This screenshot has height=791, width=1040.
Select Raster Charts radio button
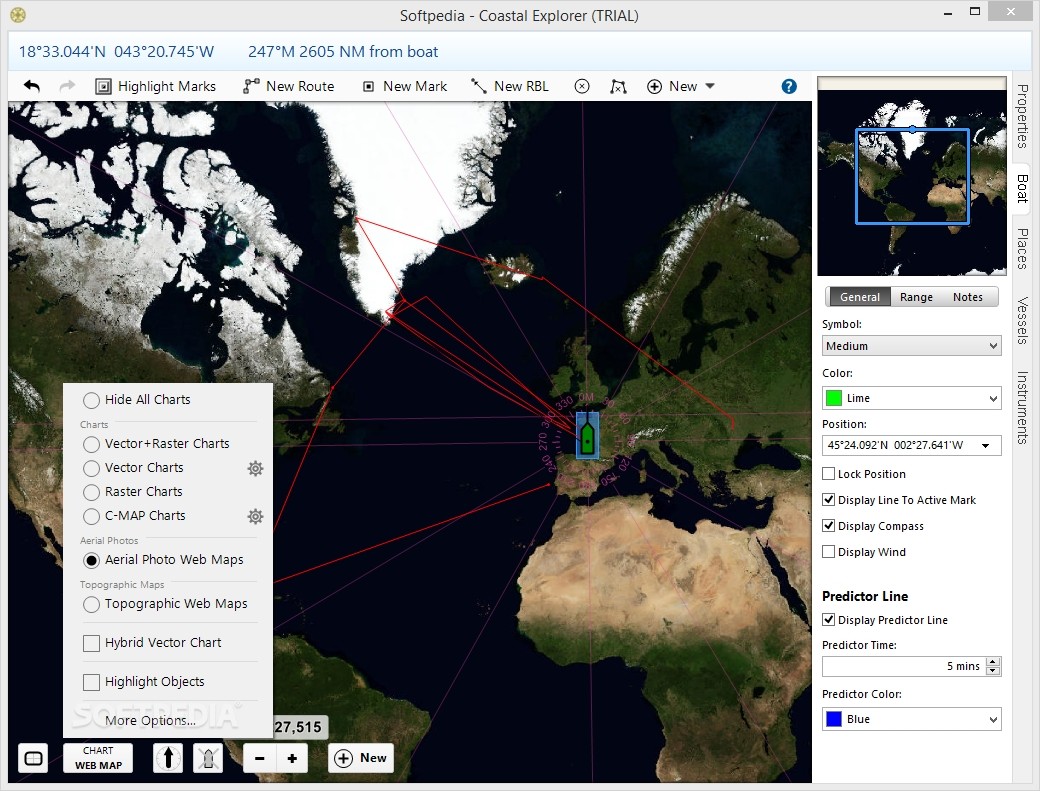point(92,492)
